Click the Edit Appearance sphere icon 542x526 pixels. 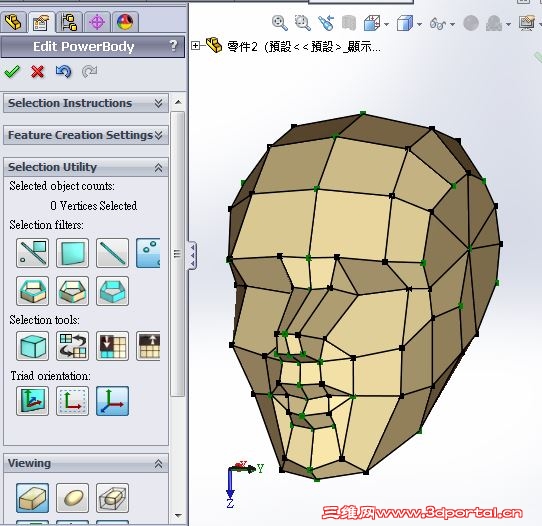pyautogui.click(x=471, y=23)
